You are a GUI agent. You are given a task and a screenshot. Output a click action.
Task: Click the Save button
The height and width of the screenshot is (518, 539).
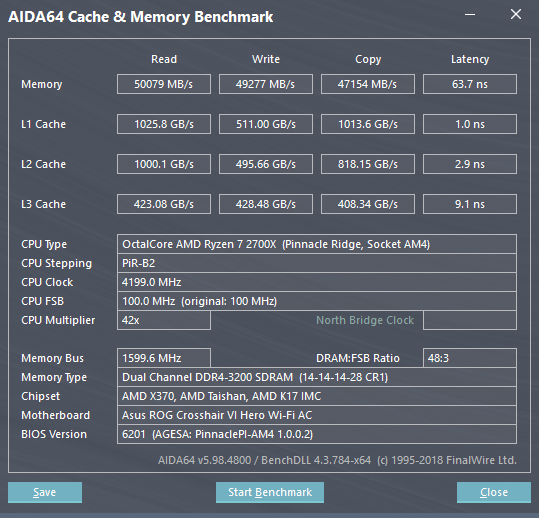click(45, 492)
